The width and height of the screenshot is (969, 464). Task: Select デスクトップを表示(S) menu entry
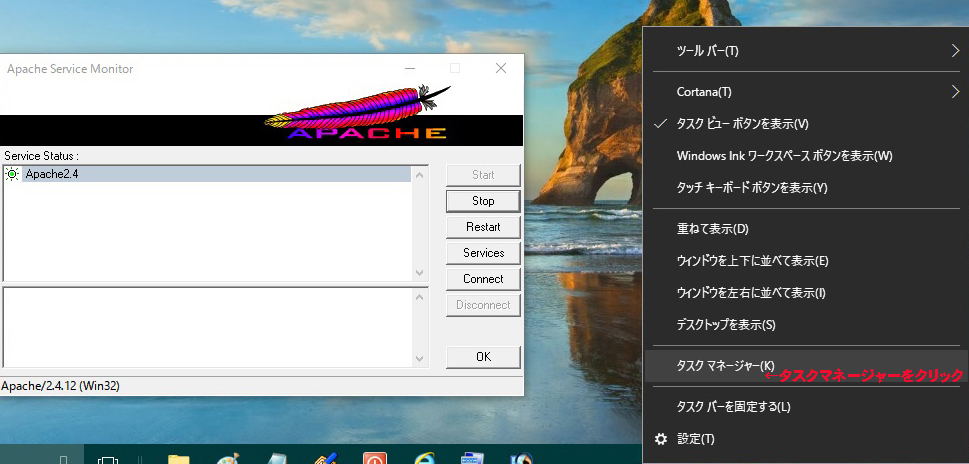[805, 324]
